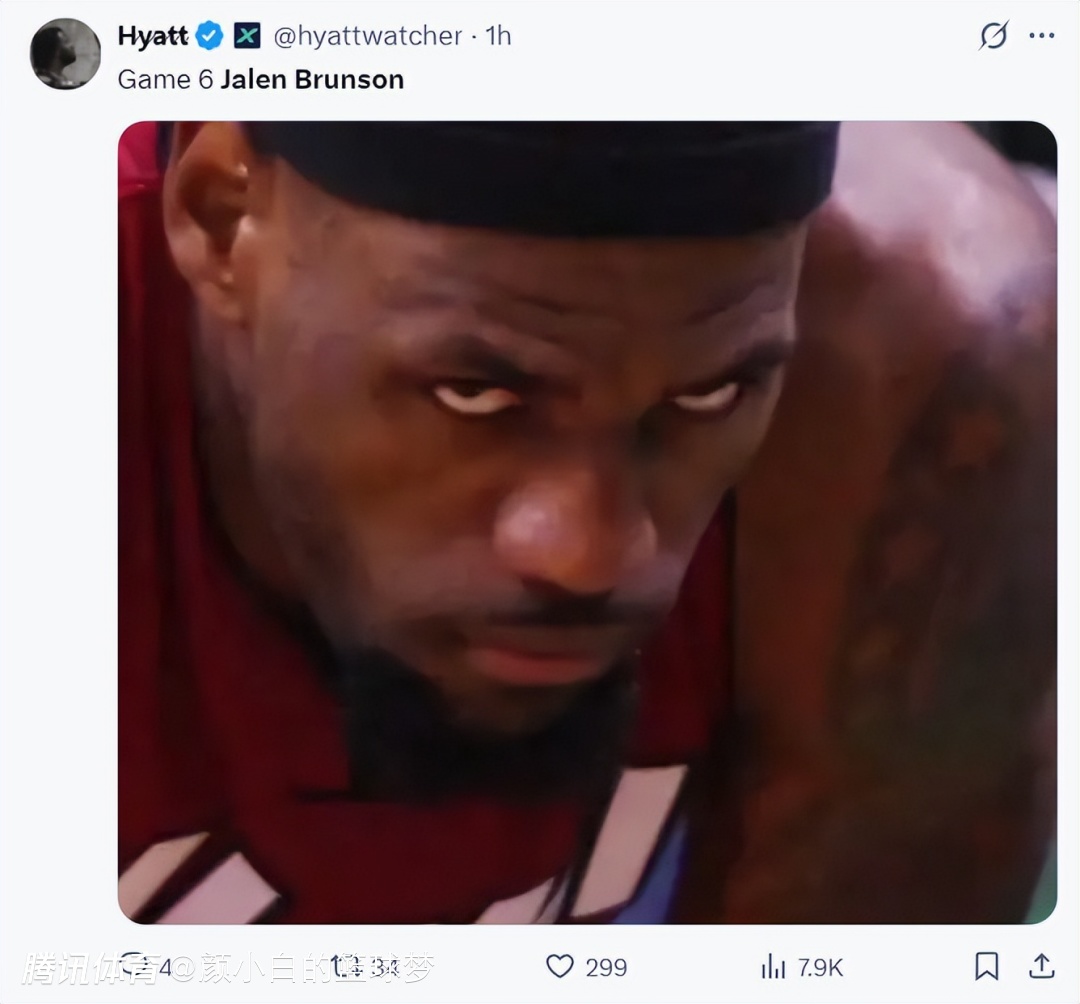Click the 7.9K view count number
Viewport: 1080px width, 1004px height.
[820, 967]
